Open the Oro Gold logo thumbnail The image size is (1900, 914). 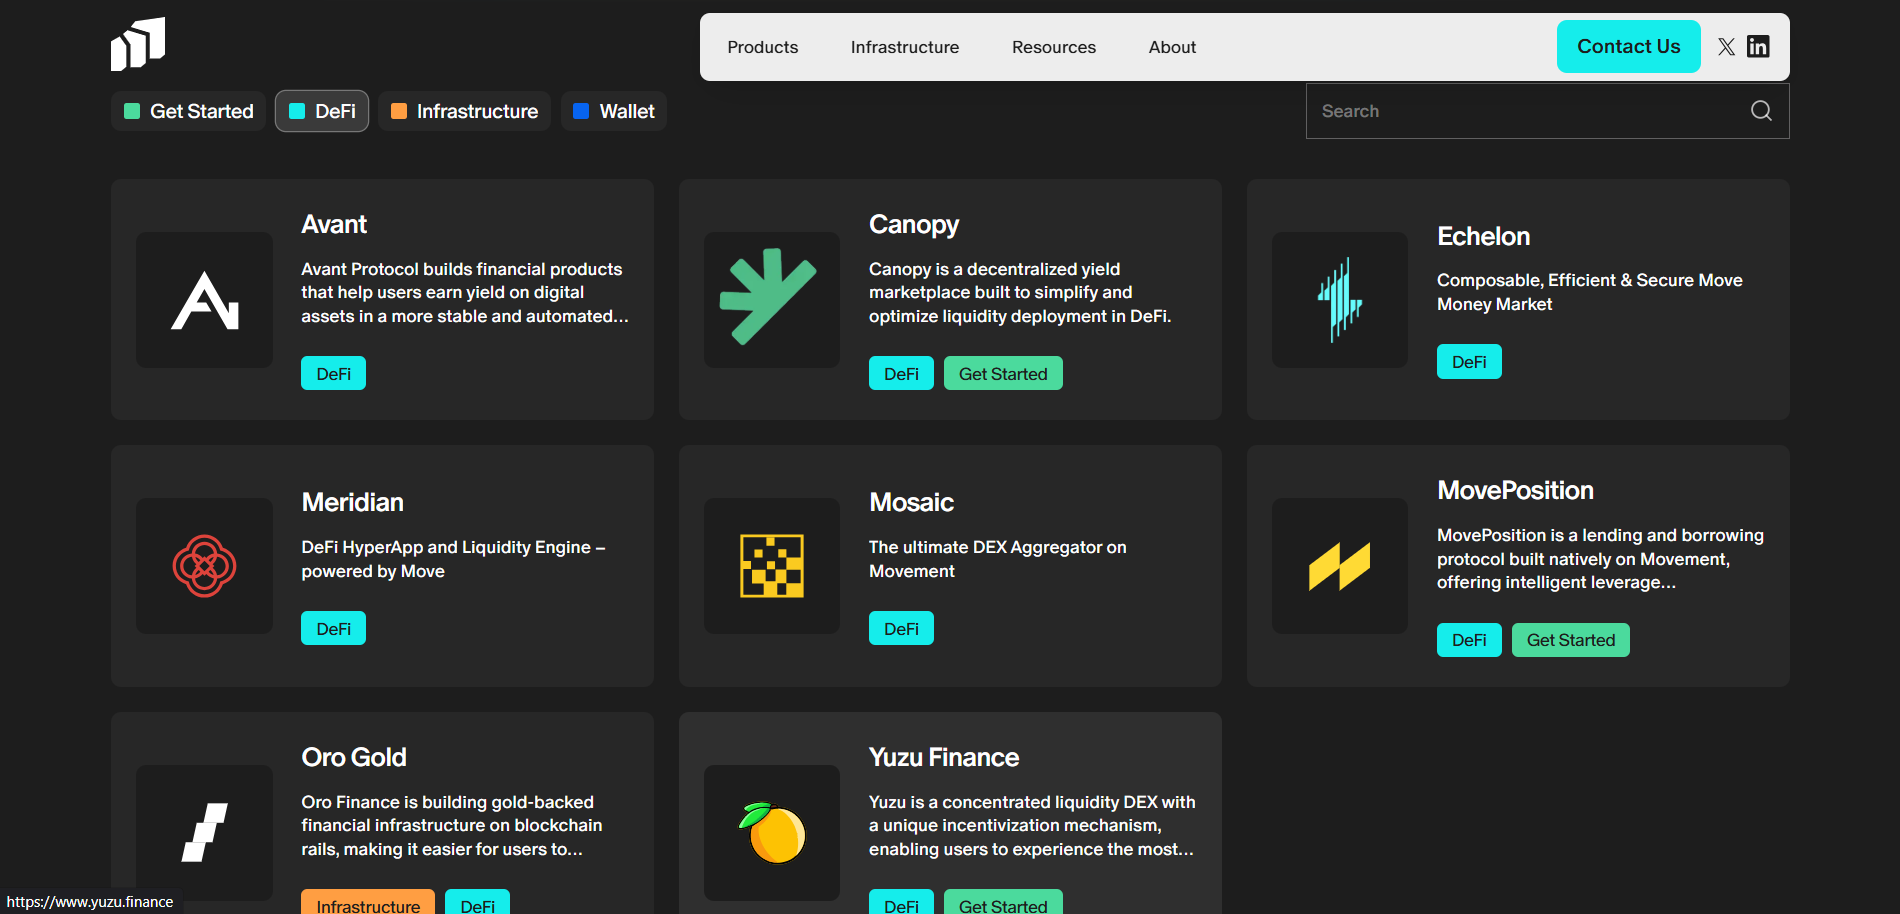pos(204,833)
